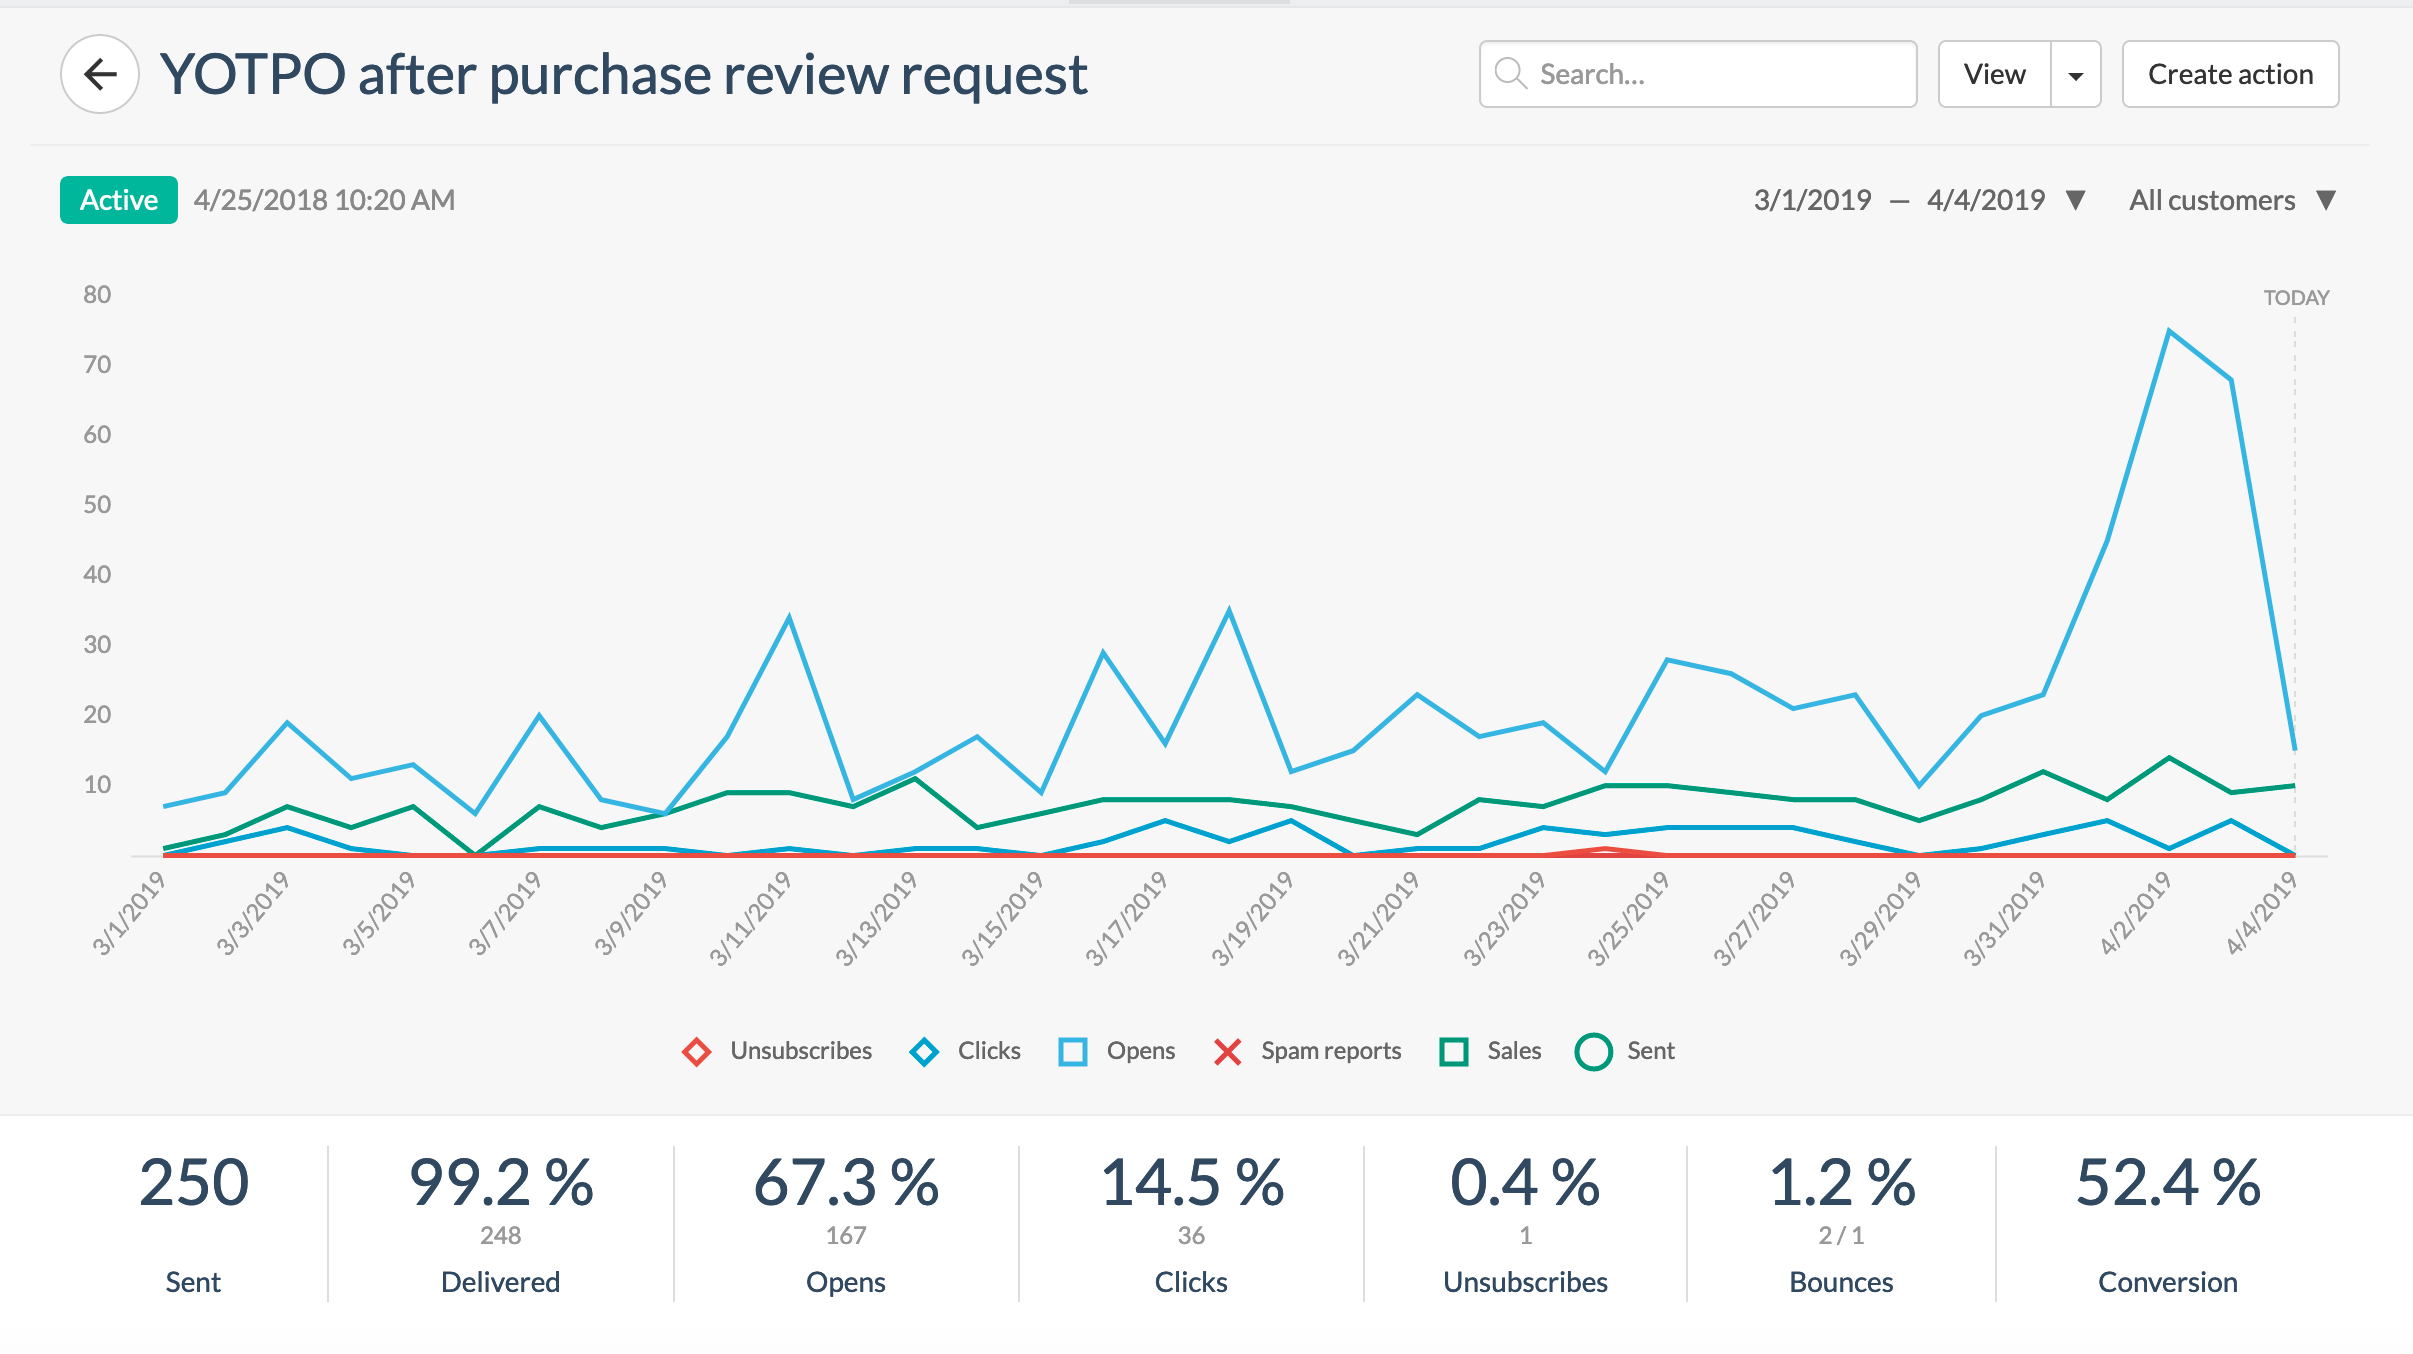2413x1354 pixels.
Task: Click the 2 / 1 bounces count
Action: click(1841, 1236)
